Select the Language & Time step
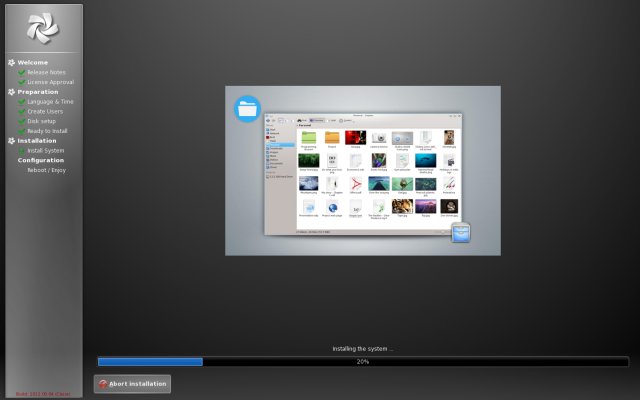The image size is (640, 400). click(x=50, y=102)
